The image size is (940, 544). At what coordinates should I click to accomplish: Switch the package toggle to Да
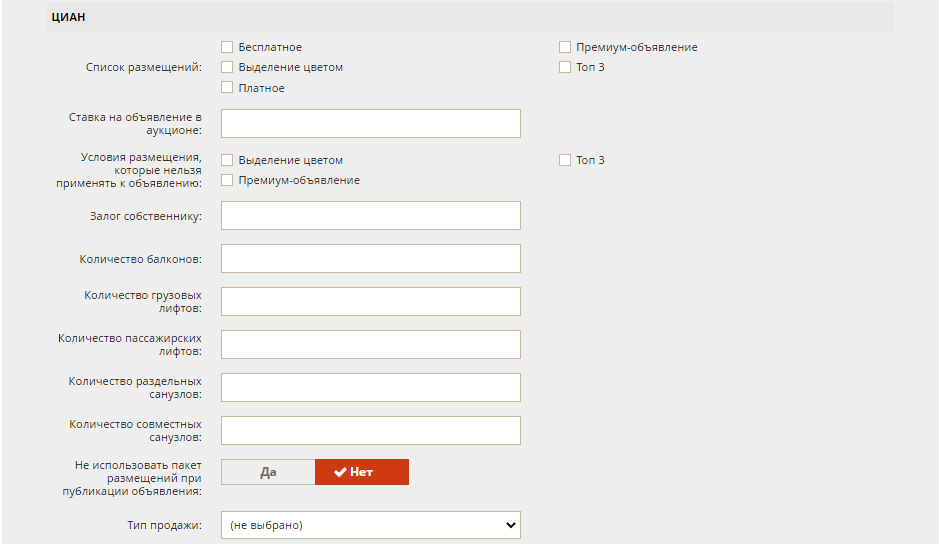pos(268,472)
